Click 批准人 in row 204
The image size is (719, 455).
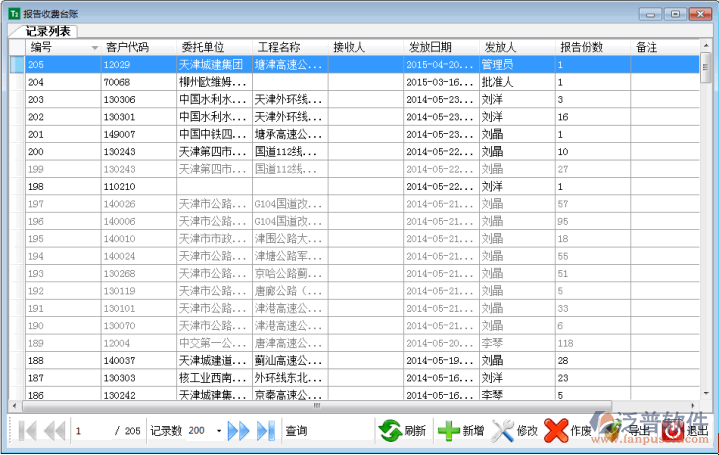click(497, 82)
